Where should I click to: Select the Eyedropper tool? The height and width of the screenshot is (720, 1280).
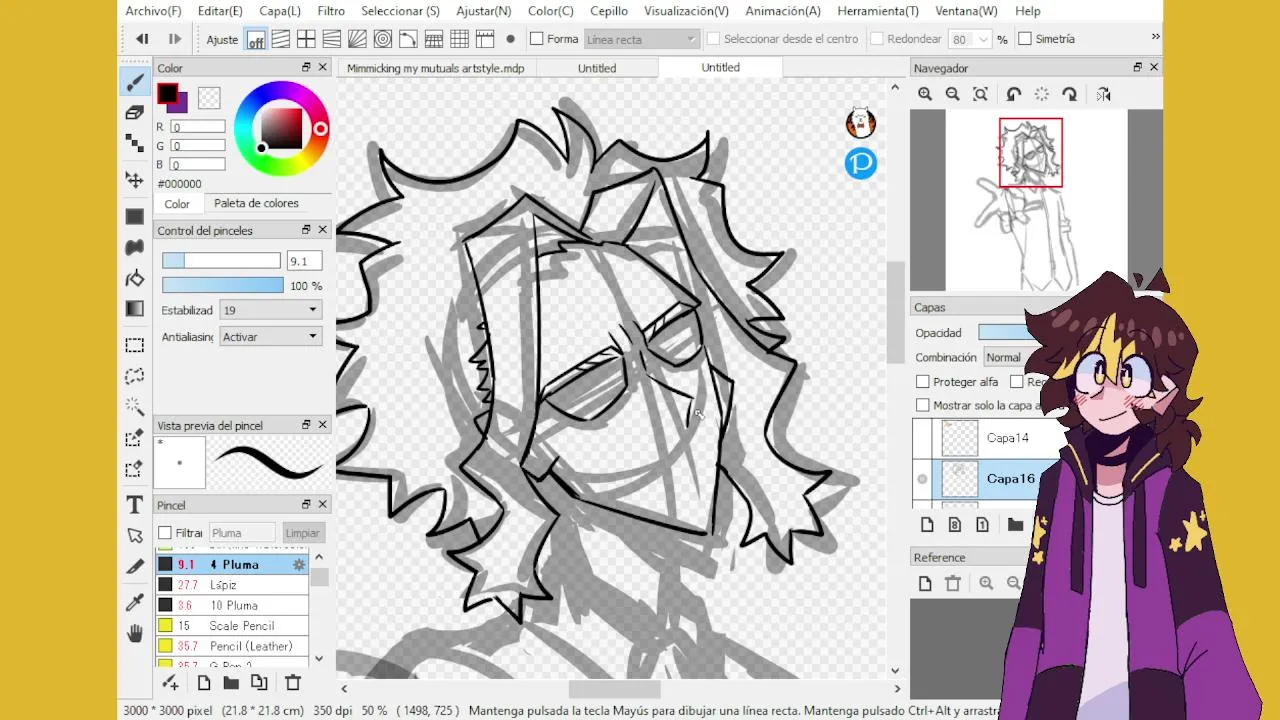[135, 602]
